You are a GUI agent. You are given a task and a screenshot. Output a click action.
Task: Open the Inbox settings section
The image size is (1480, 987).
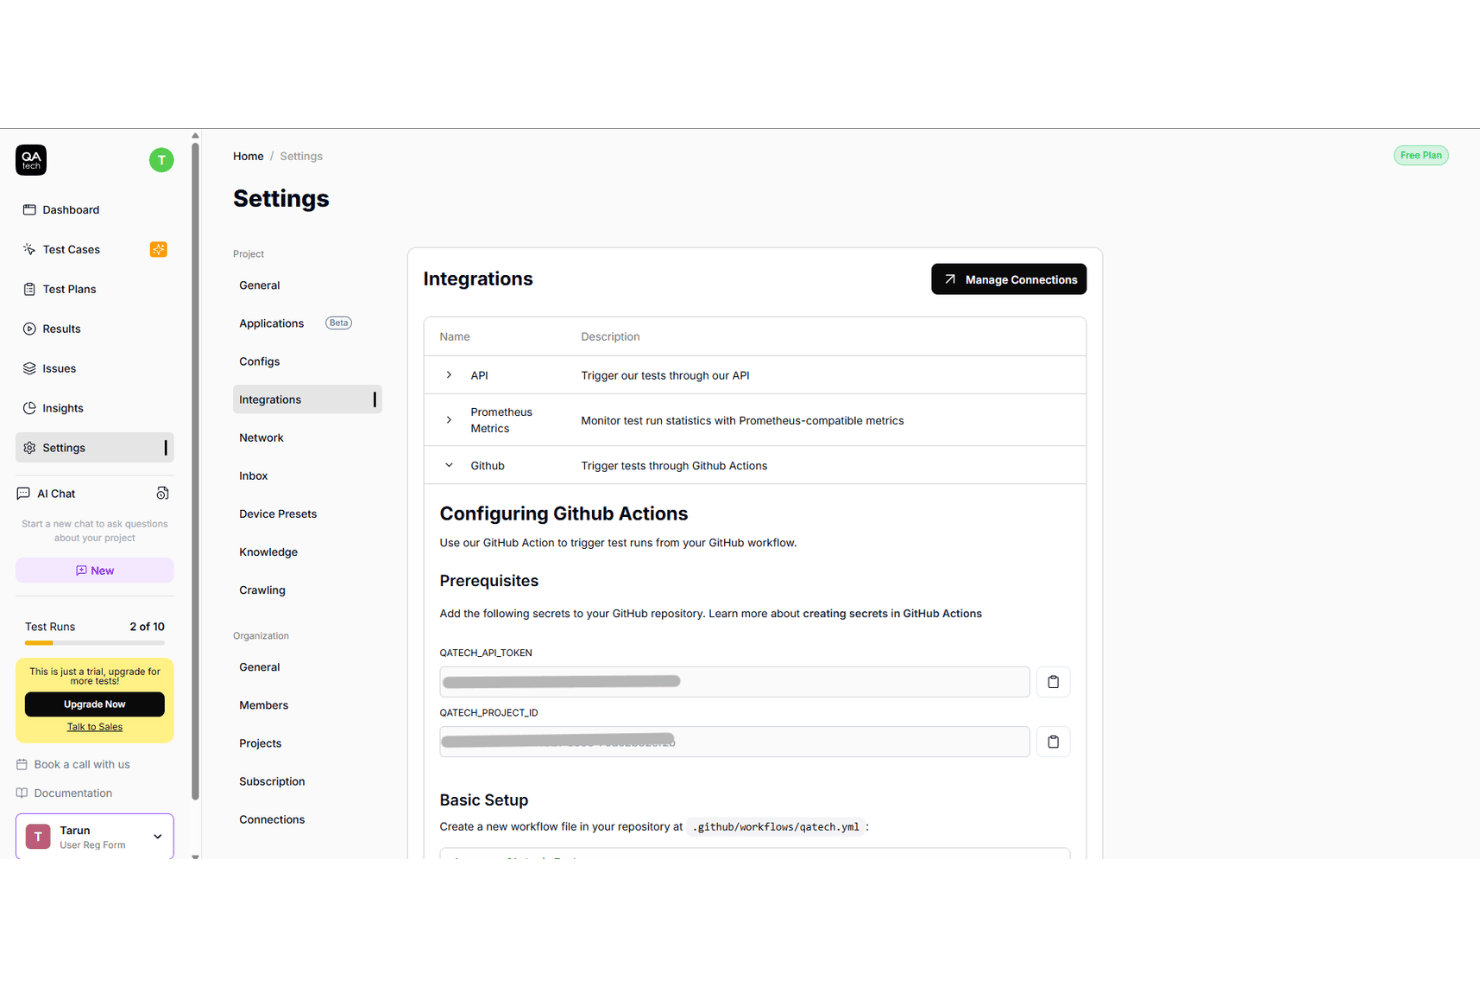click(x=254, y=476)
